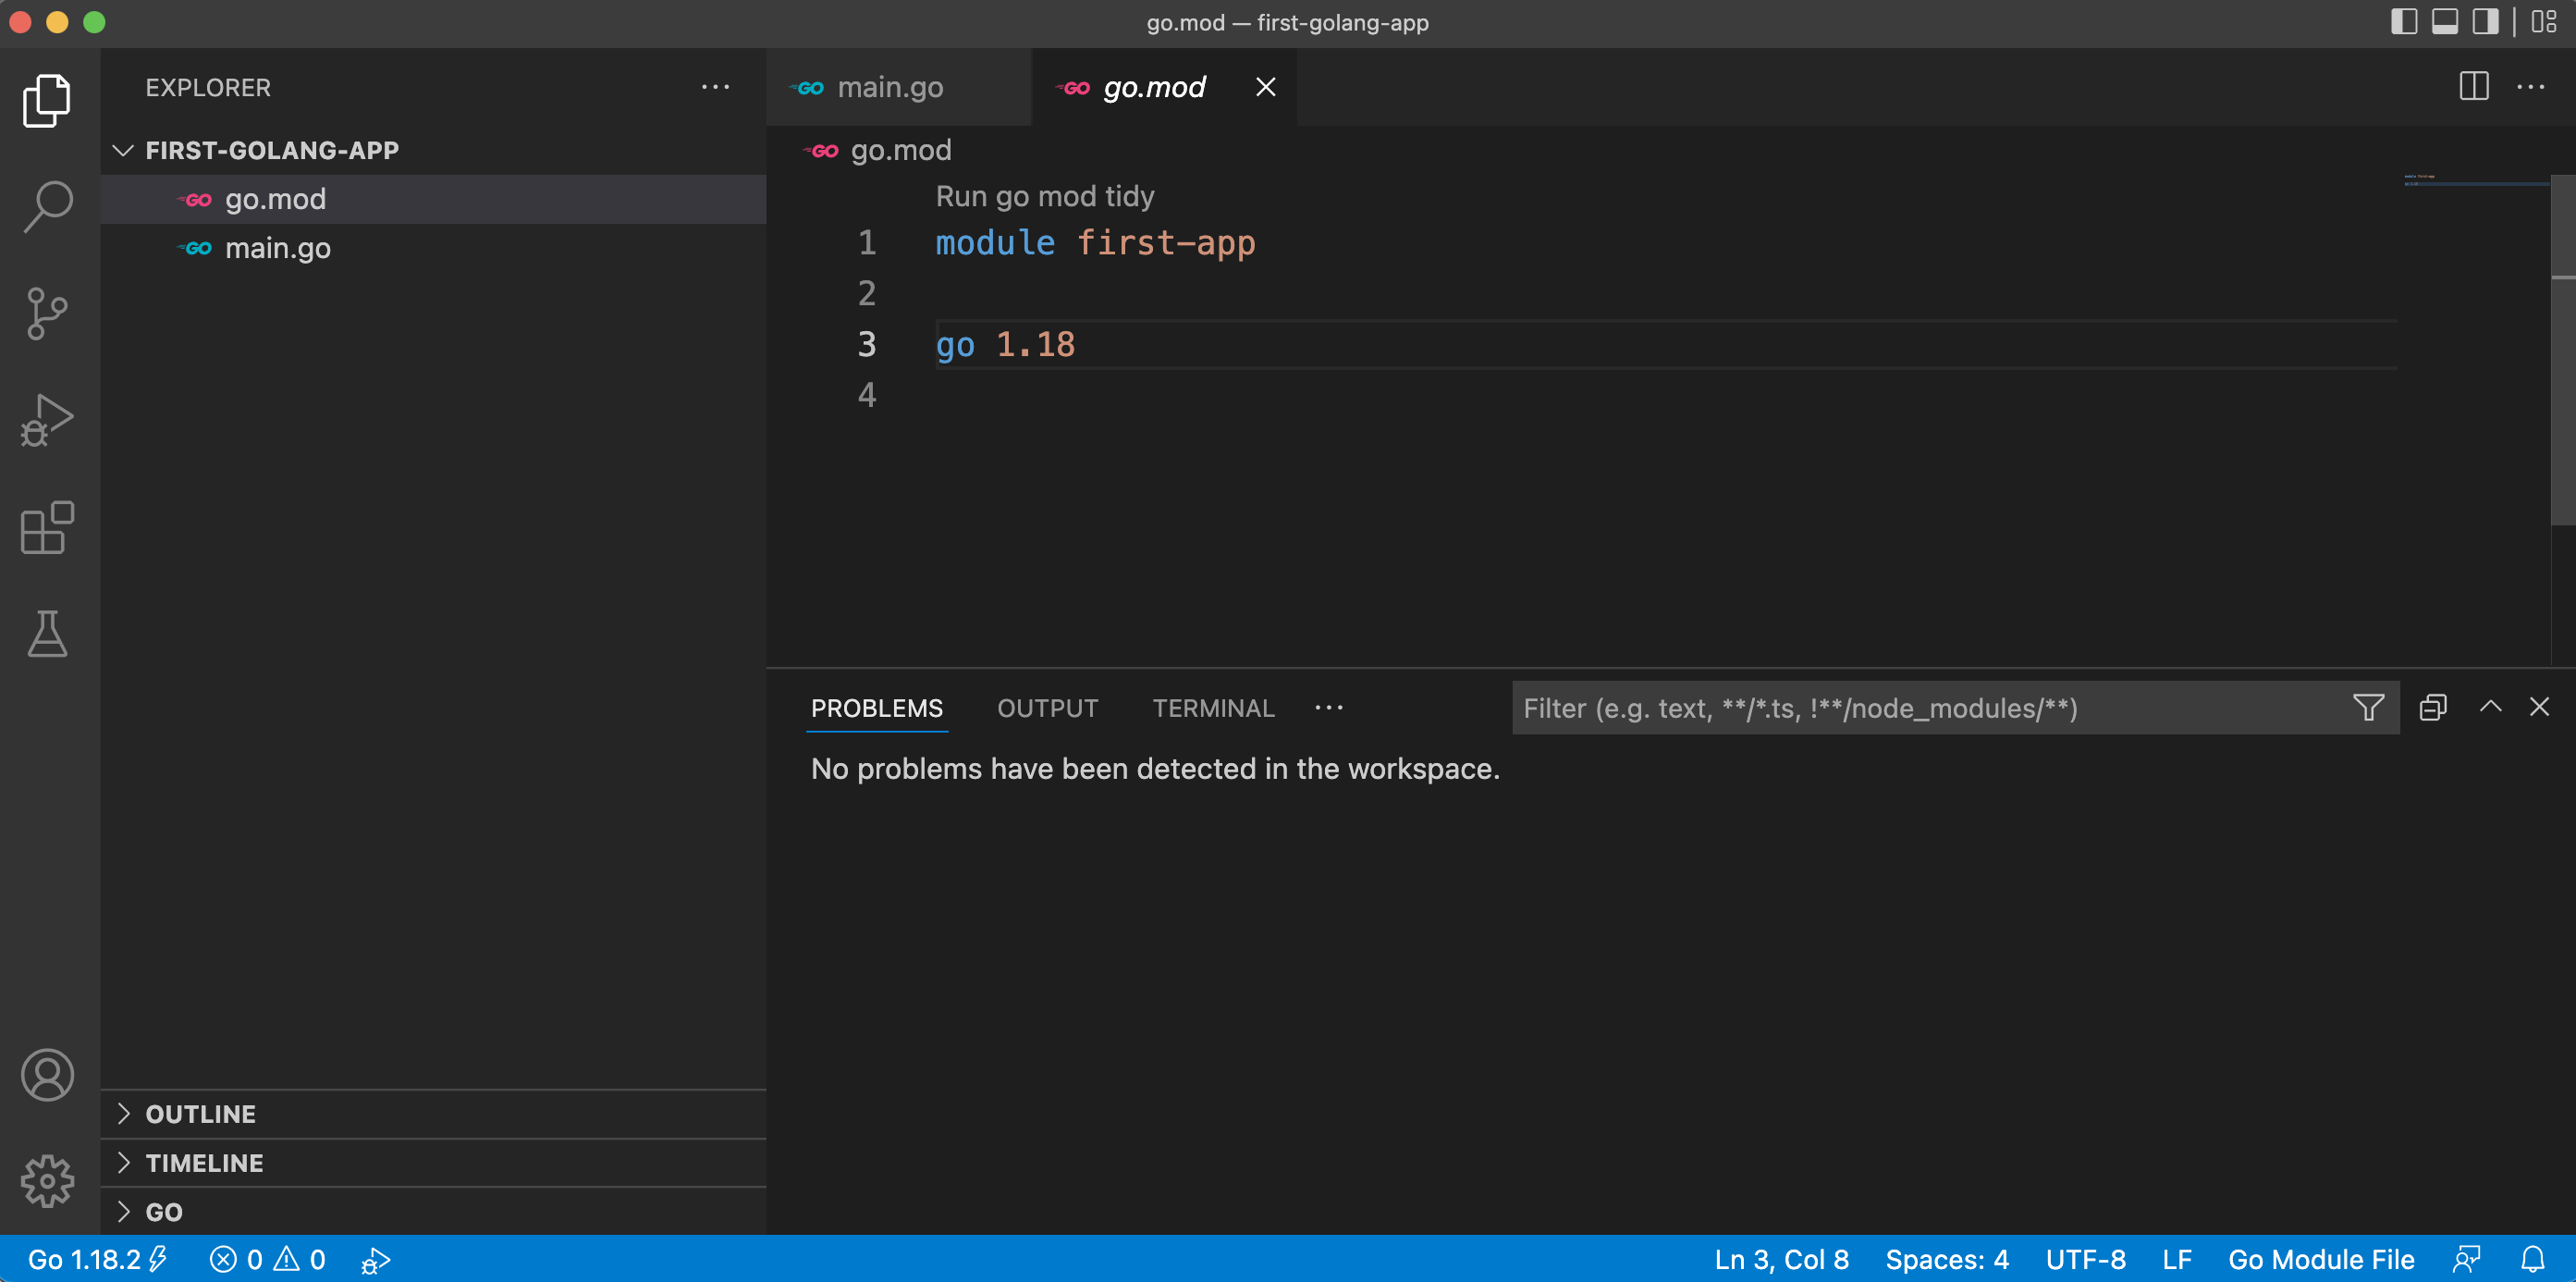Screen dimensions: 2576x1282
Task: Open Customize Layout options
Action: pyautogui.click(x=2544, y=22)
